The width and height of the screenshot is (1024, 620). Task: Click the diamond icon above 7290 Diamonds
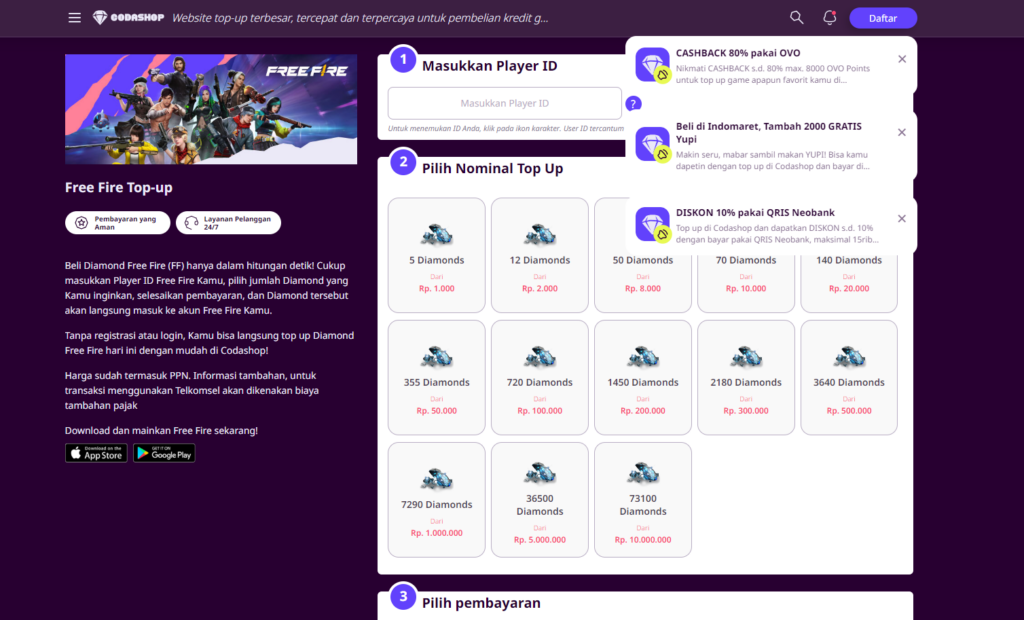[437, 479]
